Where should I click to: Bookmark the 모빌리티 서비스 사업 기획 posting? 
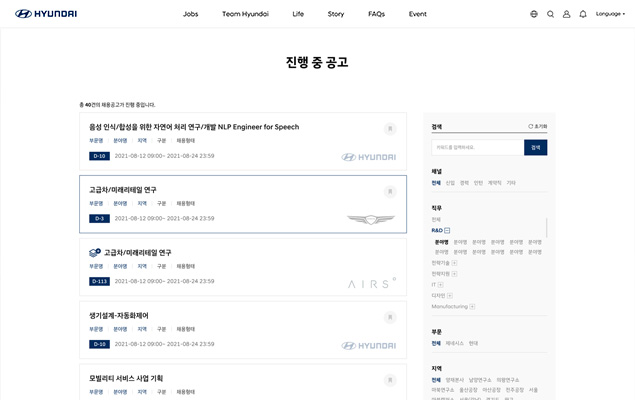[x=390, y=380]
